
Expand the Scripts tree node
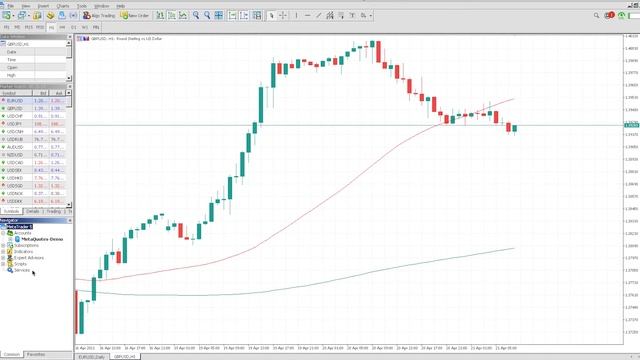[3, 264]
